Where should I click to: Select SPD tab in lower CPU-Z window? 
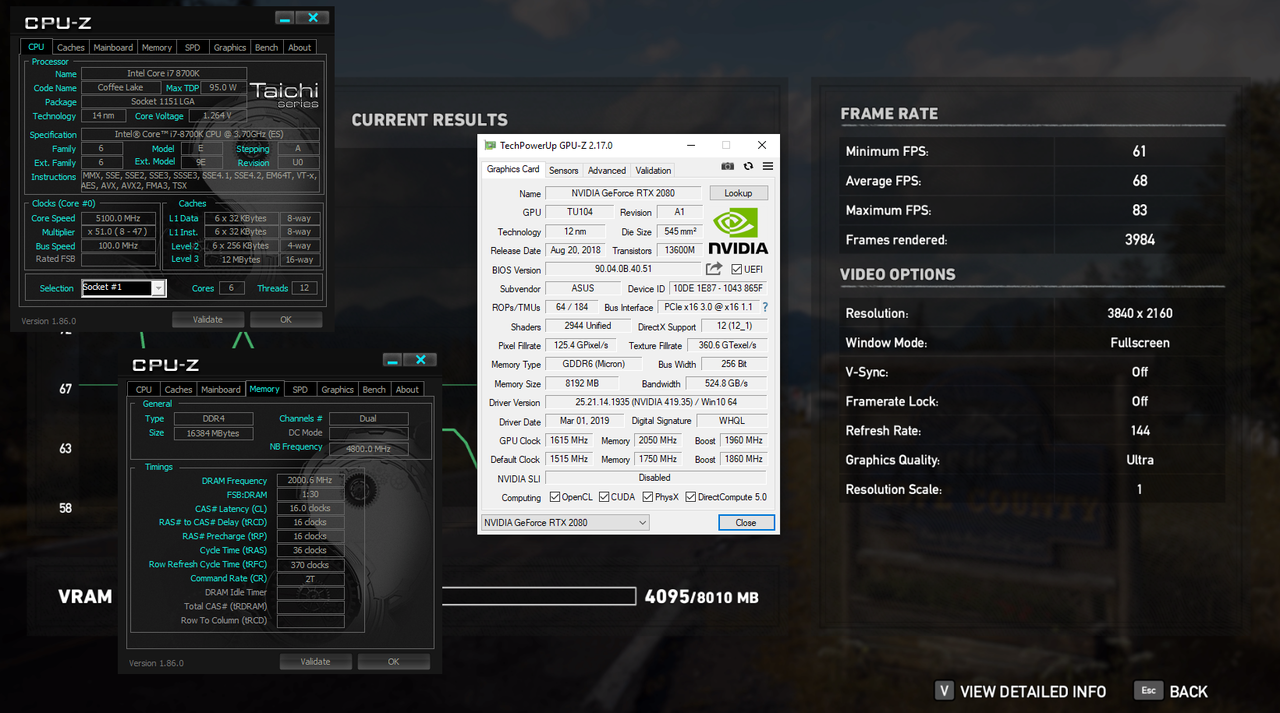click(x=300, y=389)
